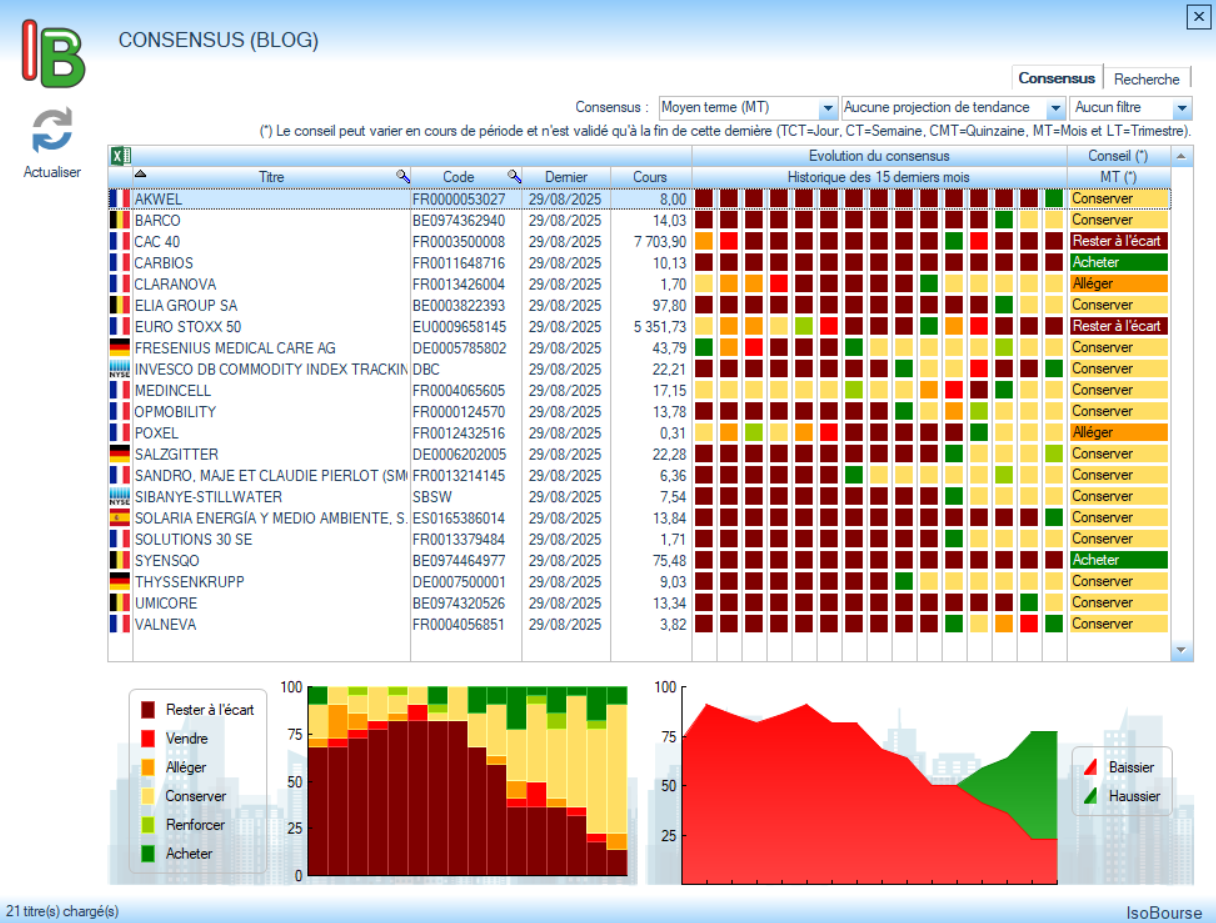The width and height of the screenshot is (1216, 923).
Task: Select the OPMOBILITY row title
Action: (x=175, y=412)
